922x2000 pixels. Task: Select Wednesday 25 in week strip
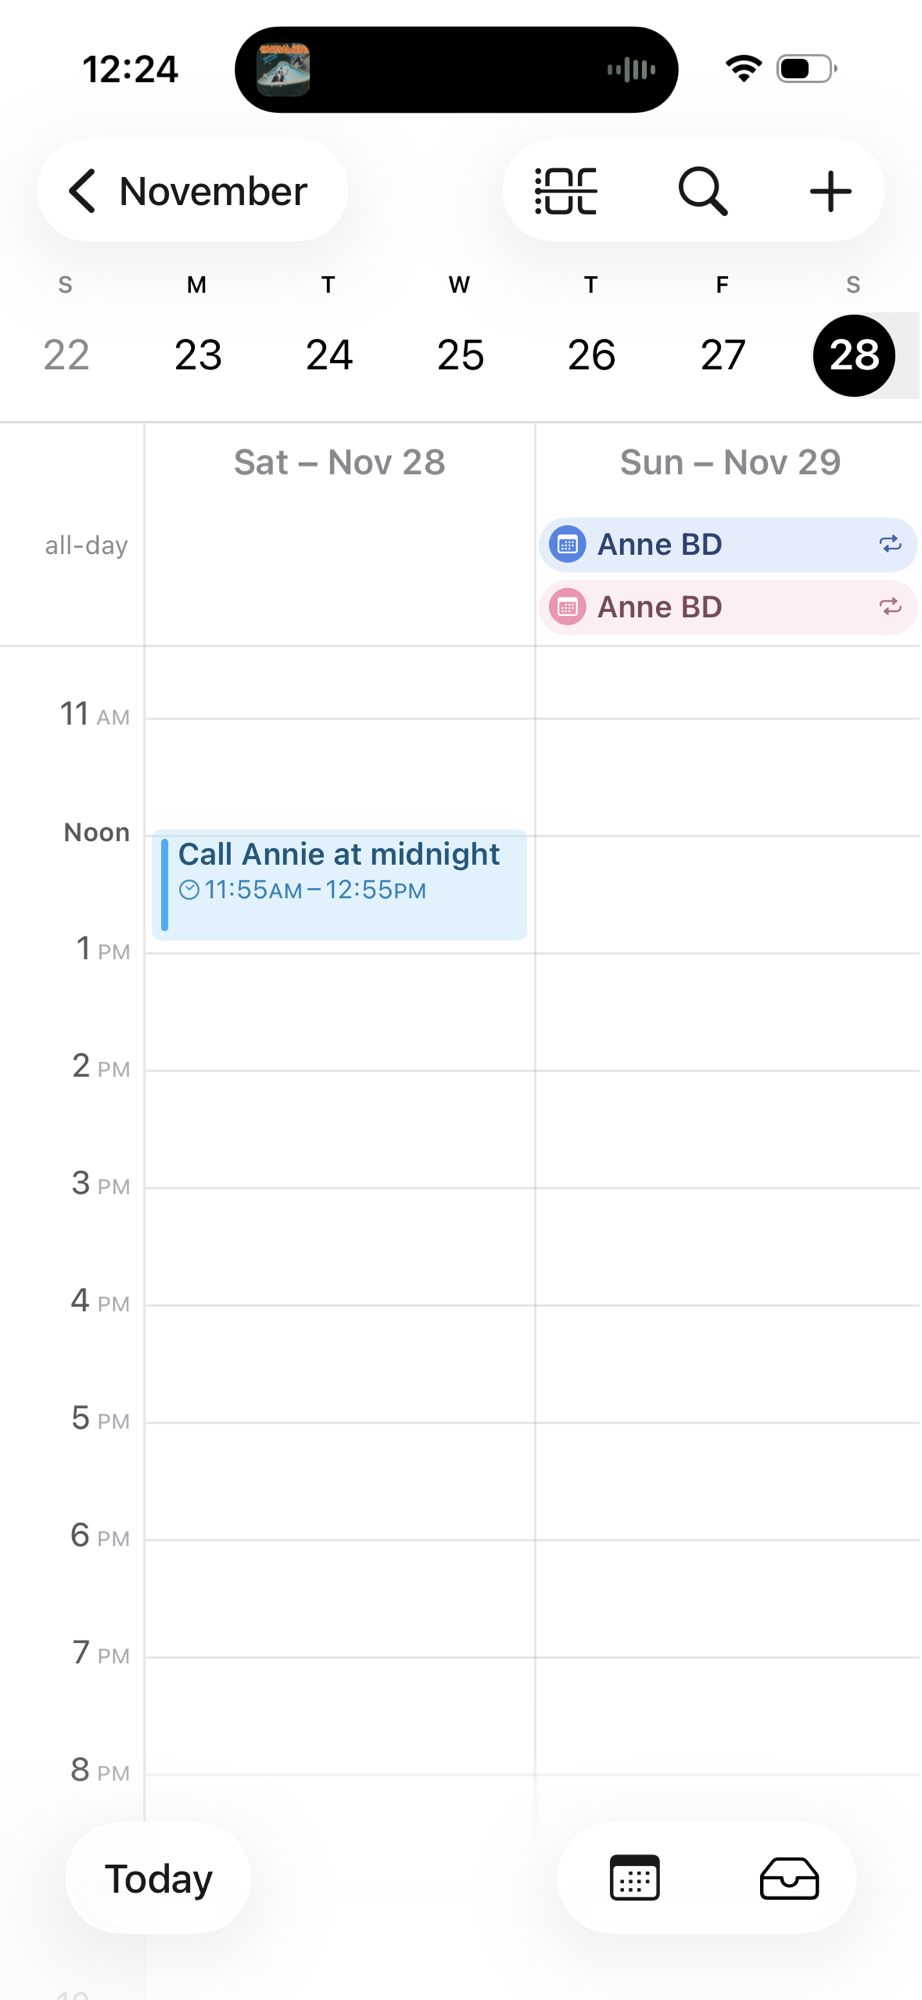pyautogui.click(x=460, y=355)
